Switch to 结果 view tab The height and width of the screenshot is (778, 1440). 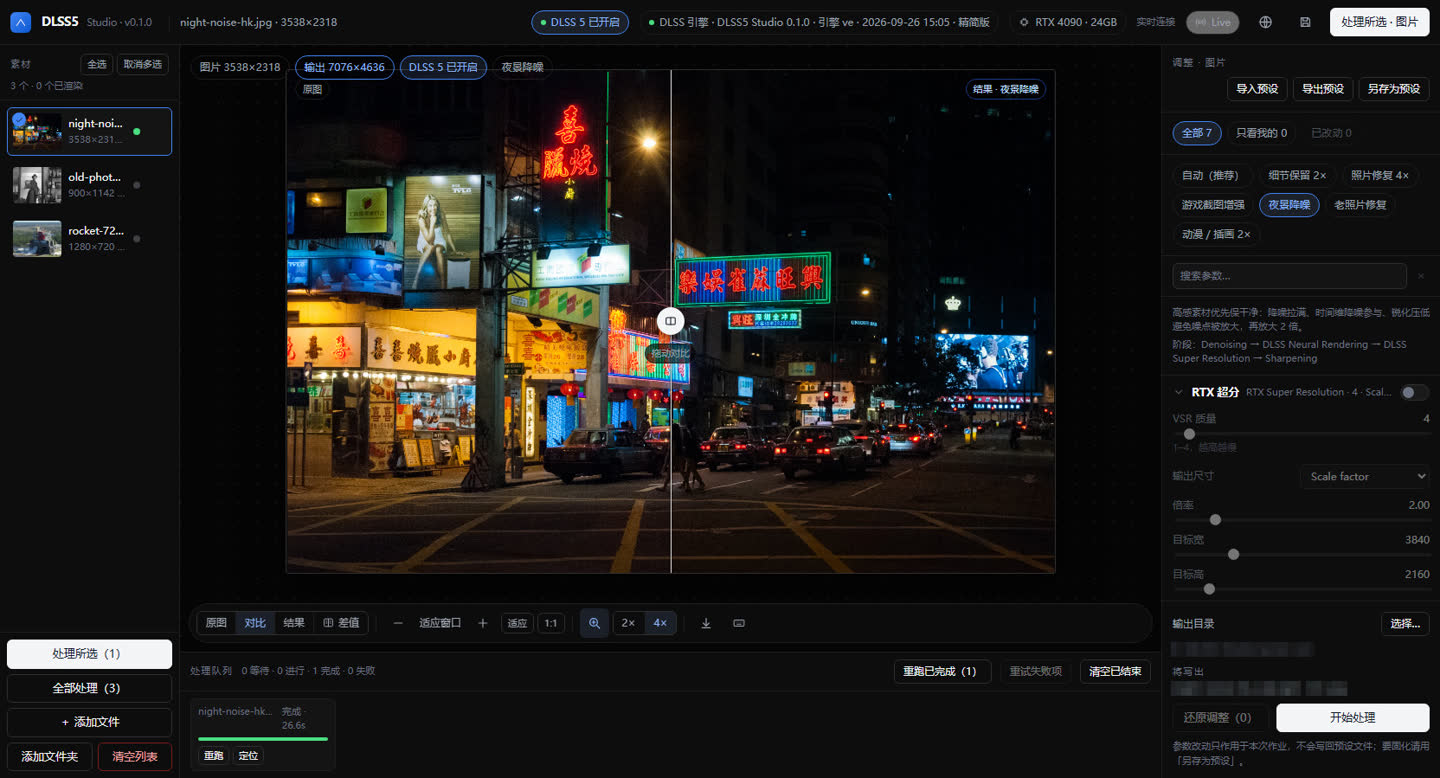pyautogui.click(x=294, y=623)
